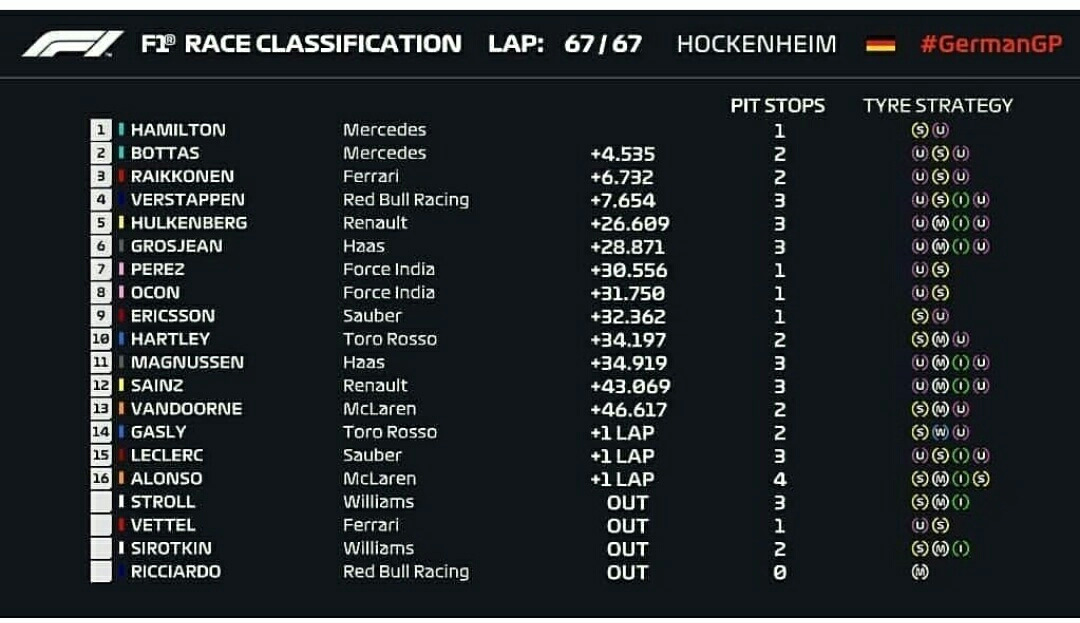
Task: Click Alonso's intermediate tyre icon
Action: pos(961,478)
